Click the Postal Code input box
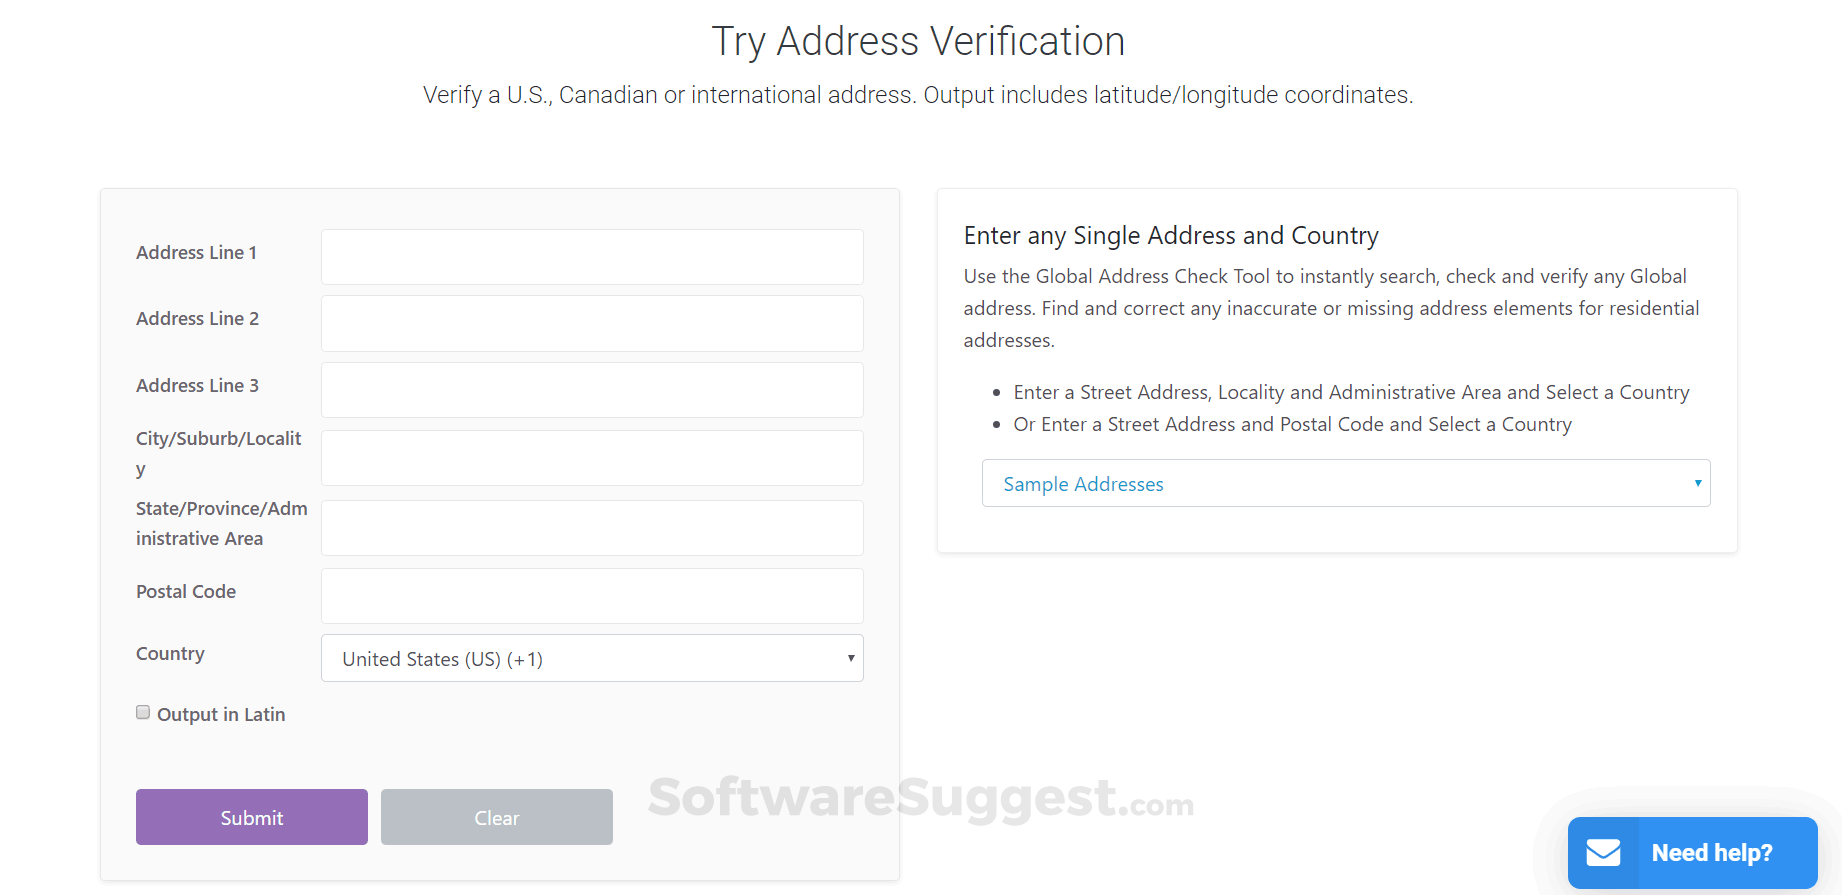The height and width of the screenshot is (895, 1842). point(592,596)
